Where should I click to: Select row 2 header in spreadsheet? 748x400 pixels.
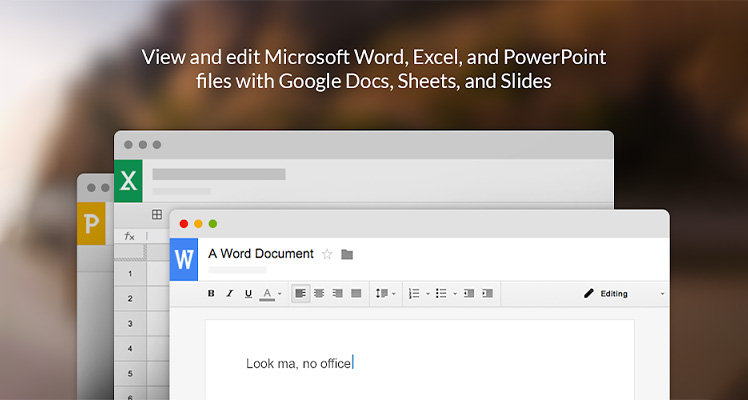tap(130, 299)
